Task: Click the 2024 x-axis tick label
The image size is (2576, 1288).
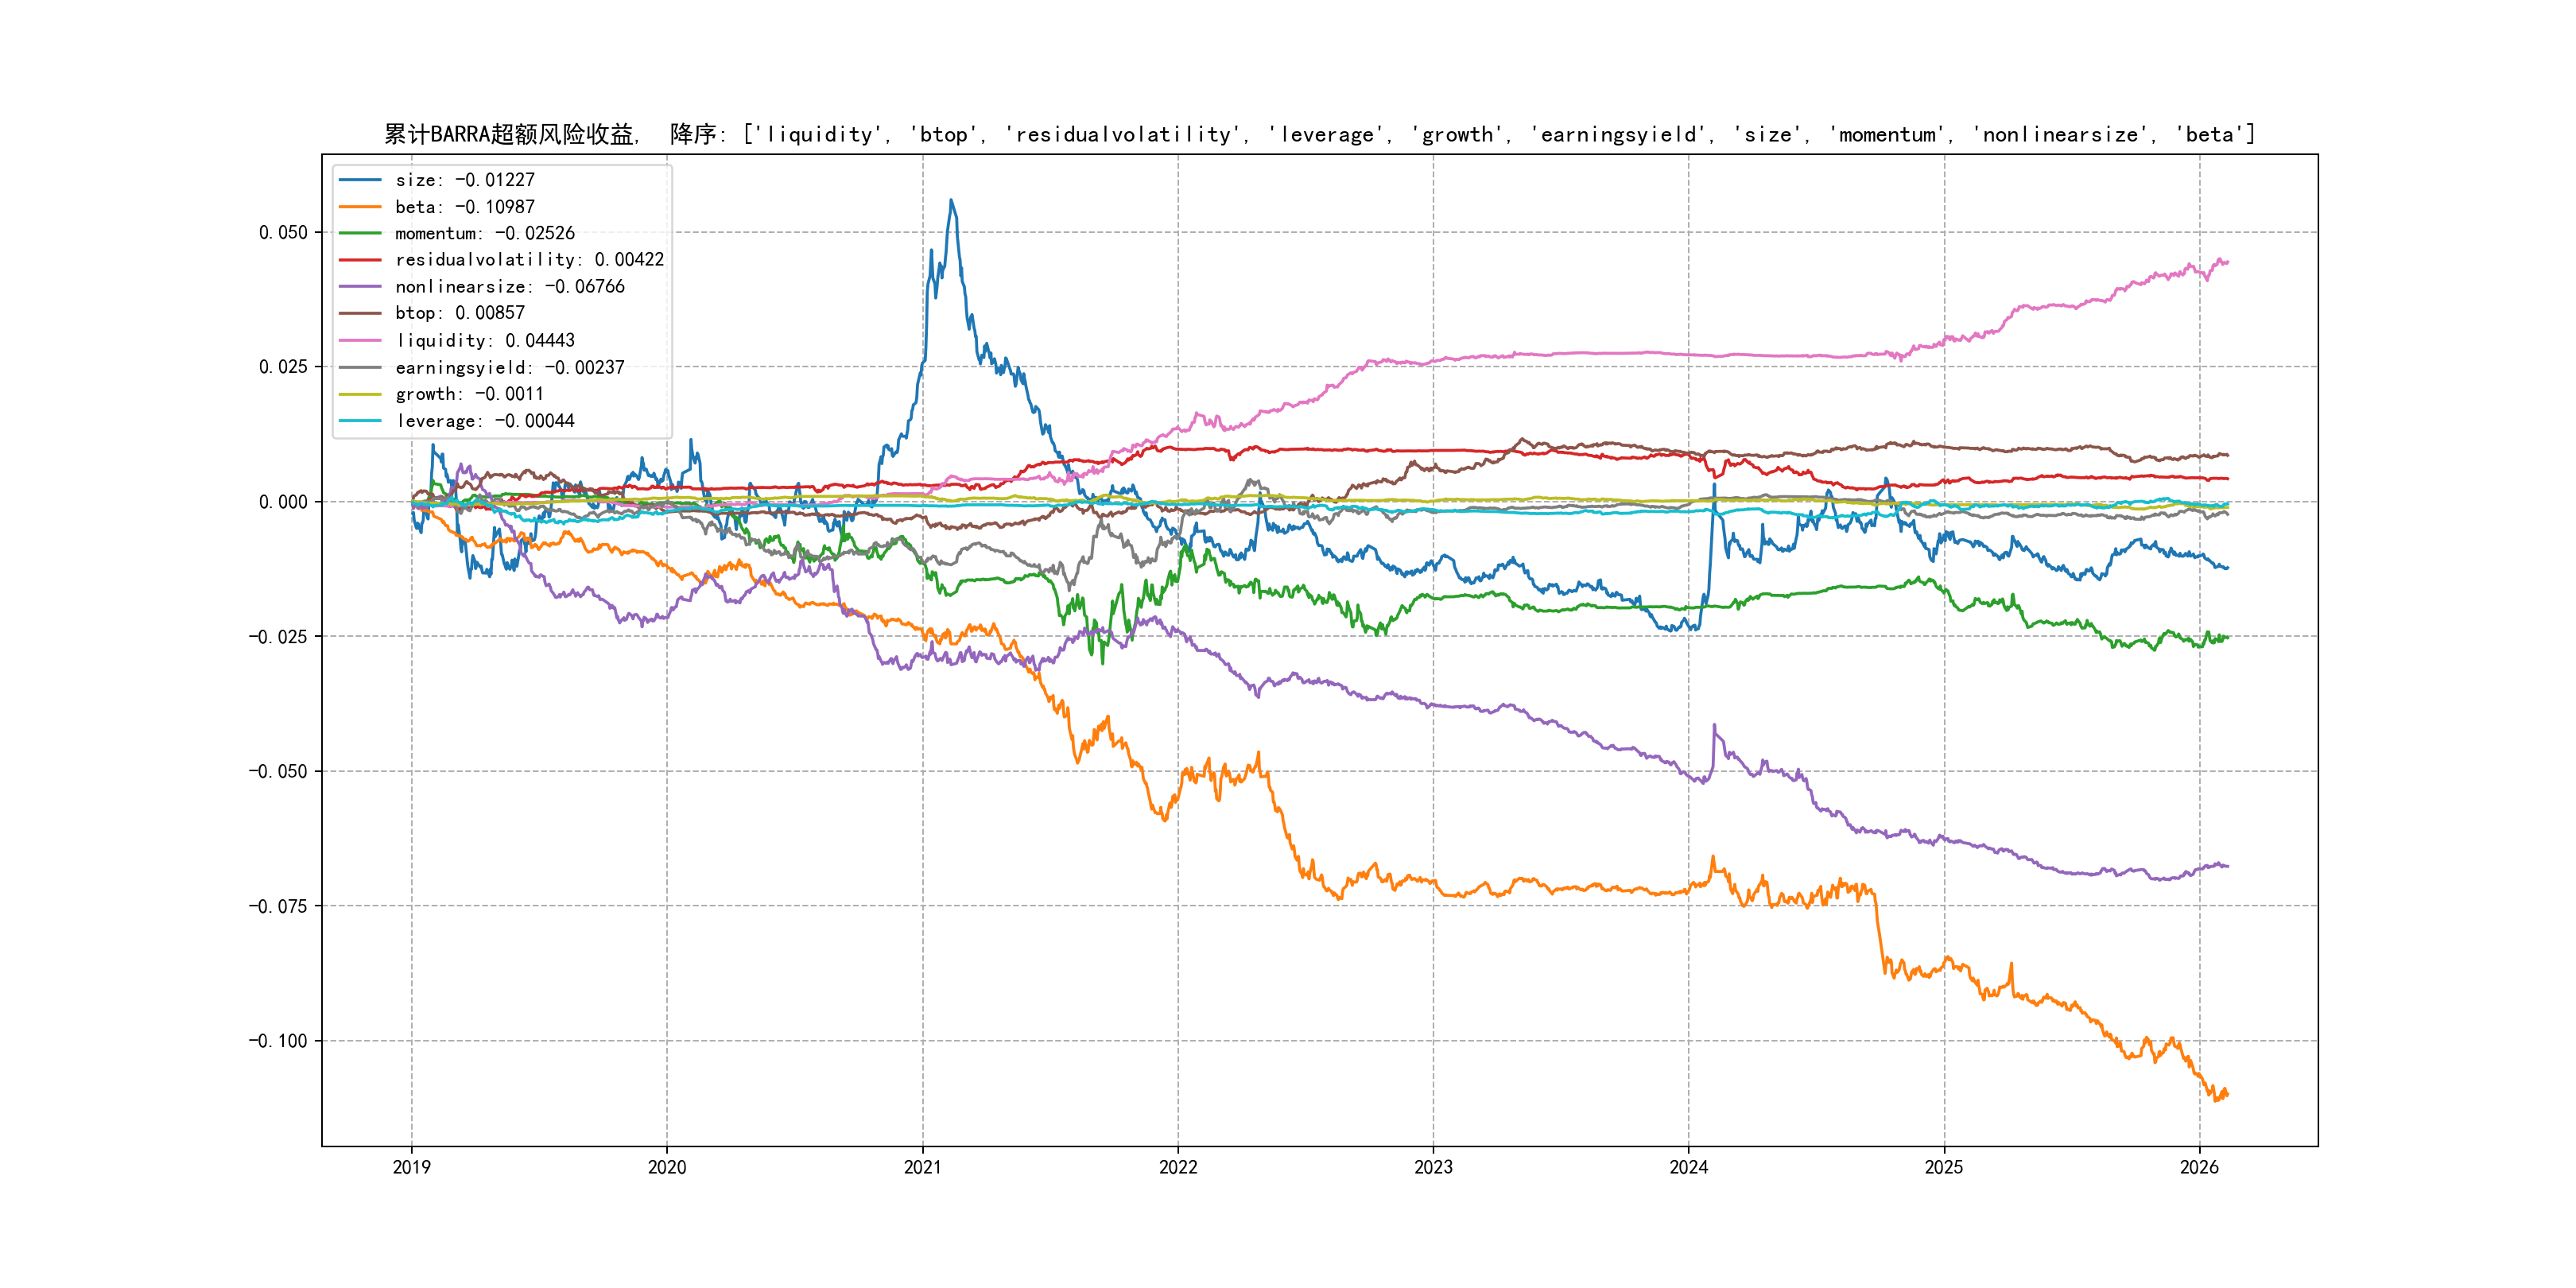Action: pyautogui.click(x=1689, y=1167)
